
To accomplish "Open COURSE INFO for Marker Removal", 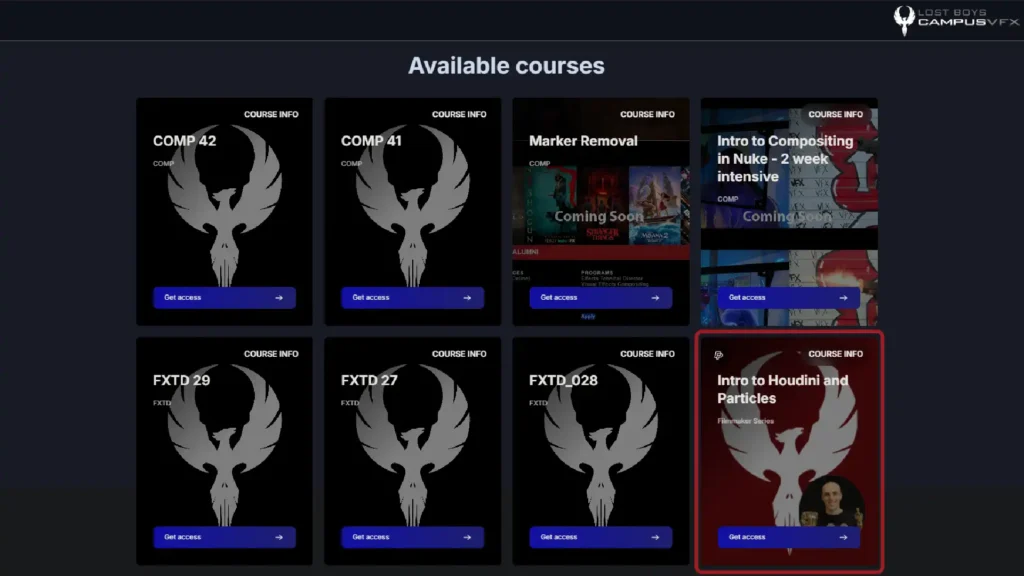I will coord(647,114).
